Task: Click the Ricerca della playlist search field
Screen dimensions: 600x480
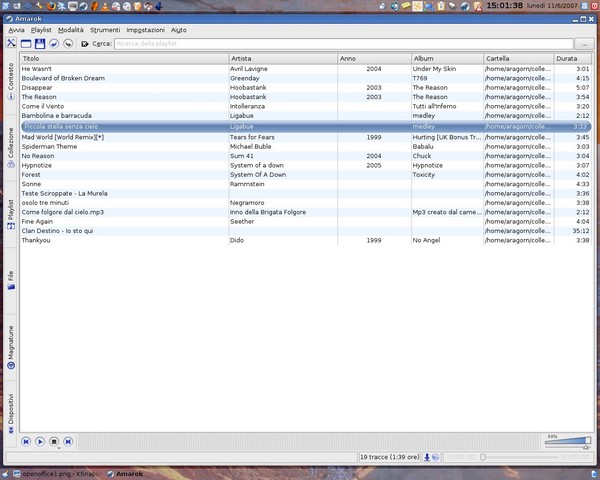Action: click(344, 44)
